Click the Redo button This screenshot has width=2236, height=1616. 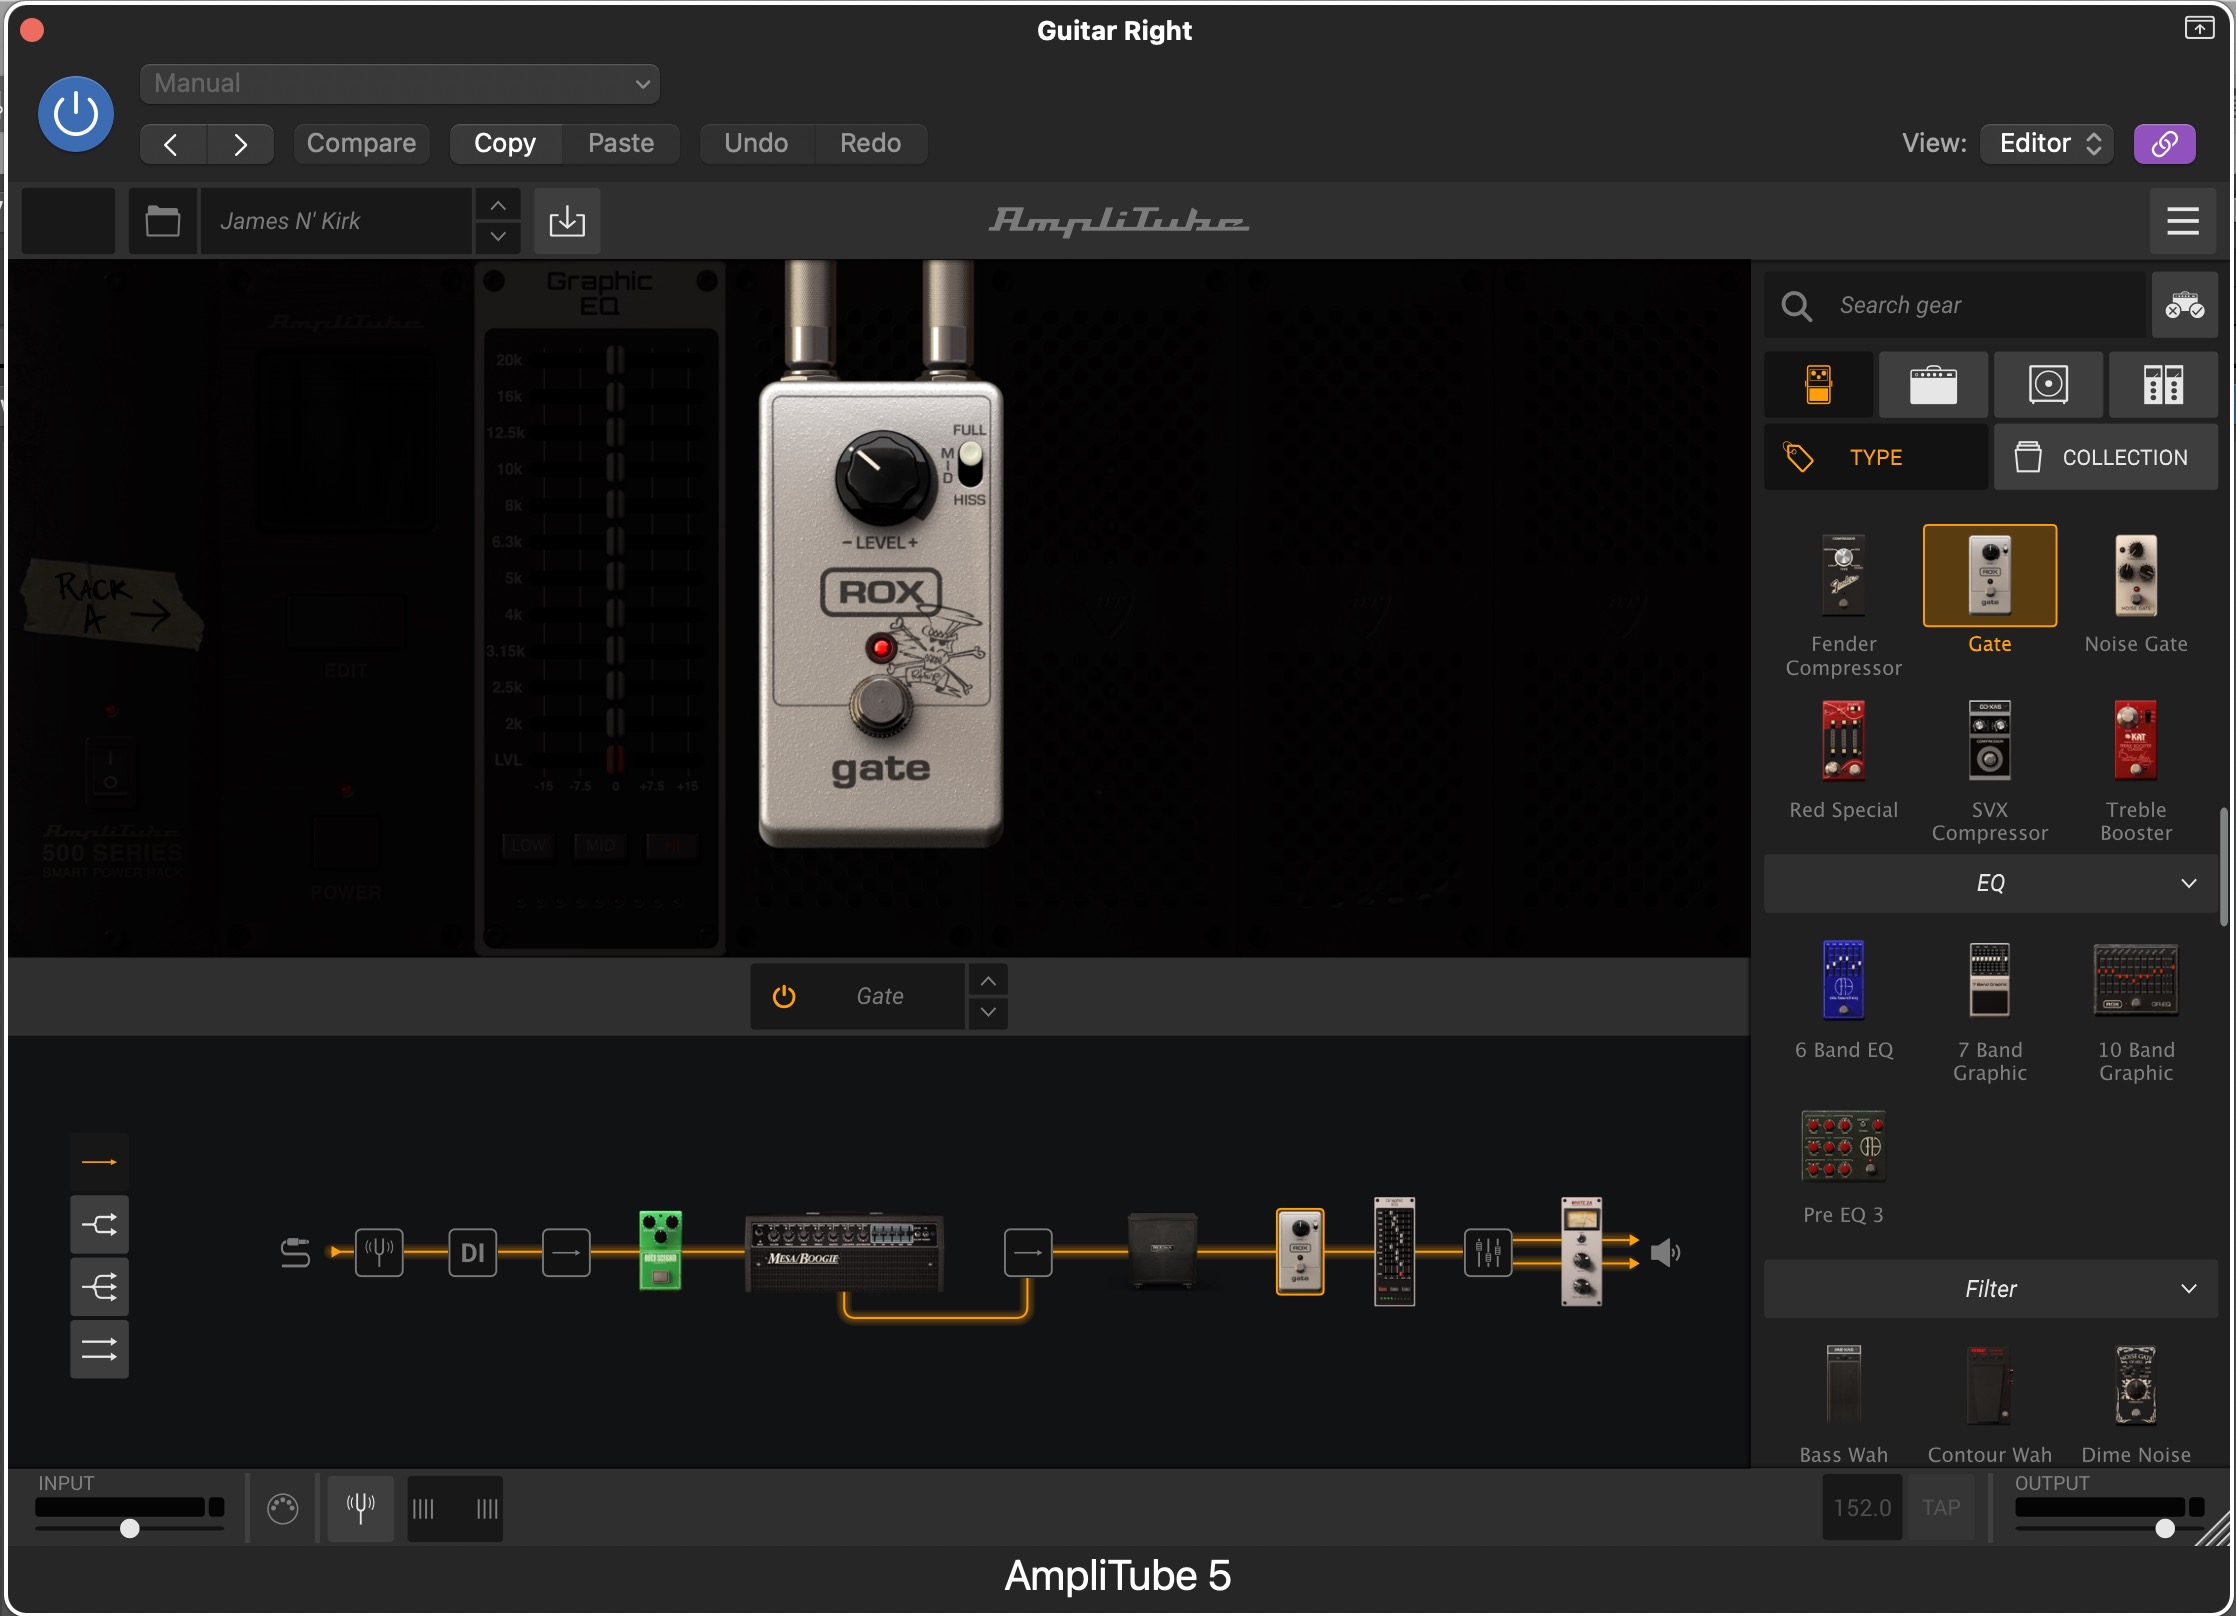pyautogui.click(x=870, y=144)
